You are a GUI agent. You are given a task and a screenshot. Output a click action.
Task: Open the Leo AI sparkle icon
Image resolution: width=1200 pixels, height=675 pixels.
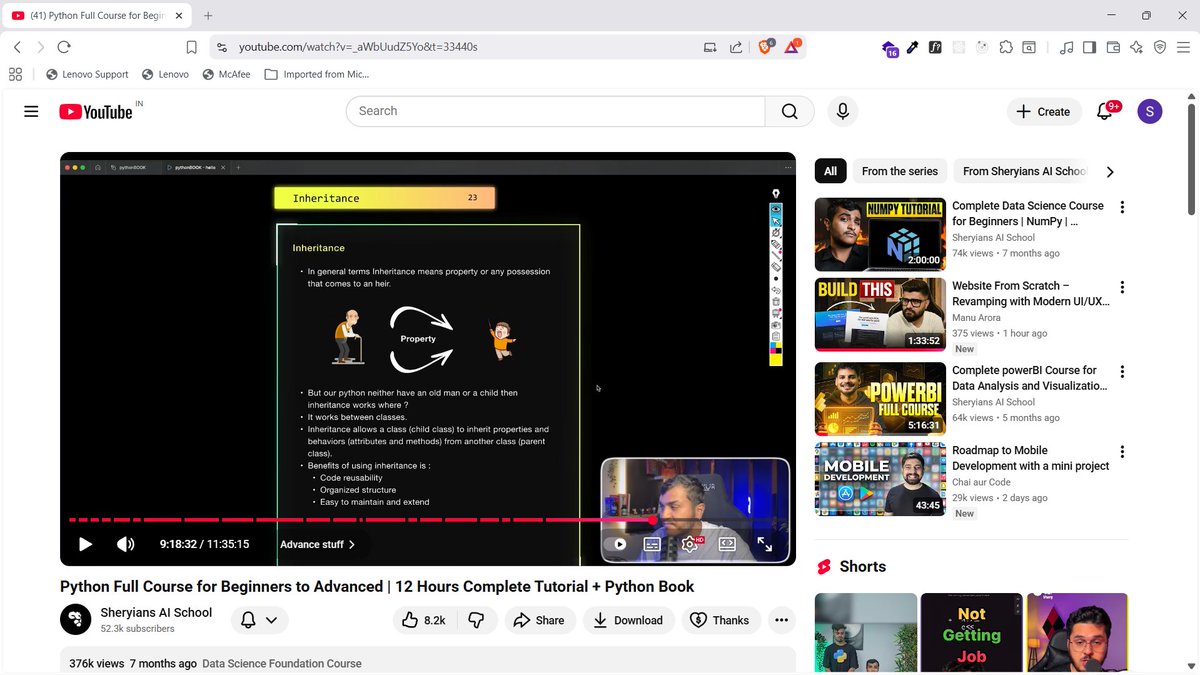(1136, 47)
